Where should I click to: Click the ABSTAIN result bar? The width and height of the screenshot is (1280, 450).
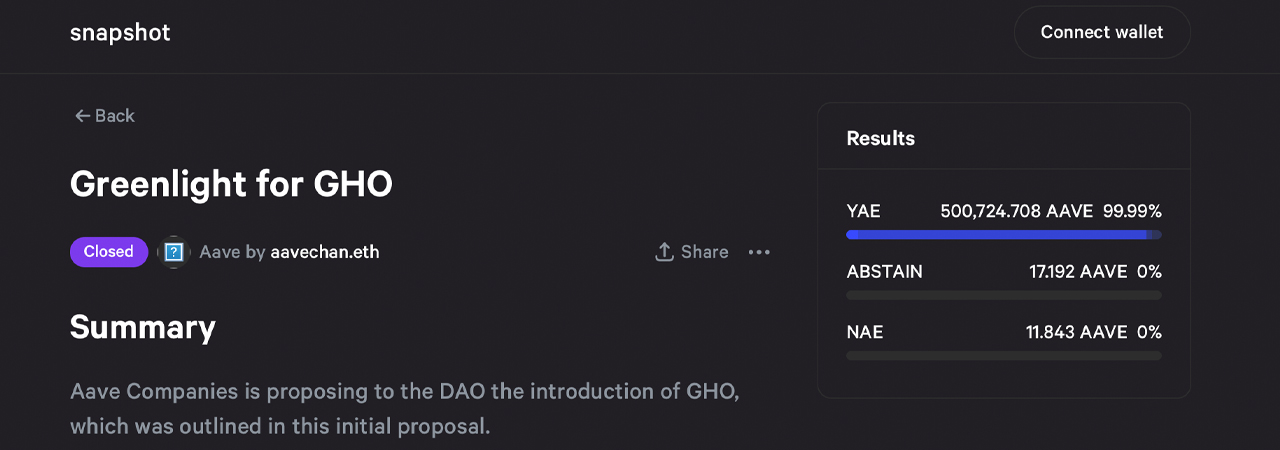tap(1003, 295)
